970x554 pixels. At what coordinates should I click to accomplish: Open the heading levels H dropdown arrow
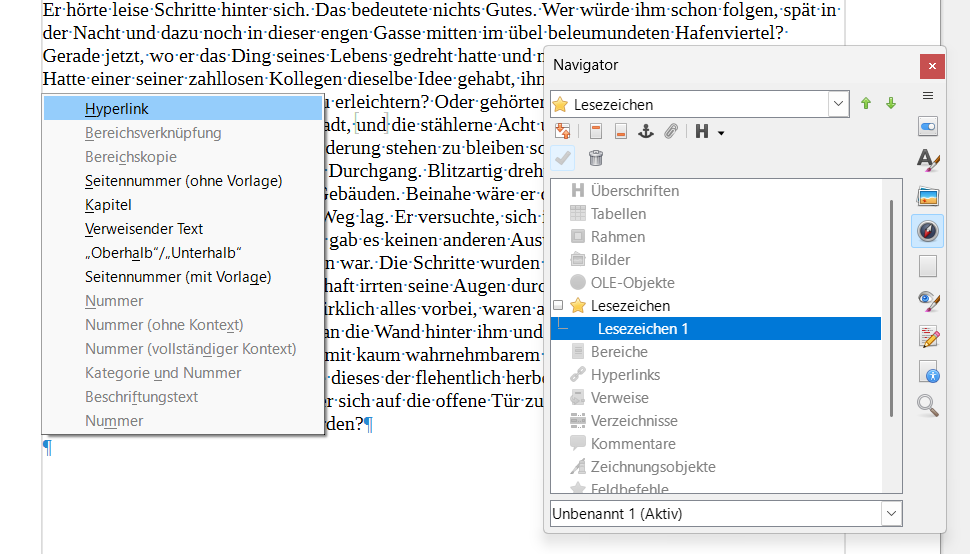(721, 132)
